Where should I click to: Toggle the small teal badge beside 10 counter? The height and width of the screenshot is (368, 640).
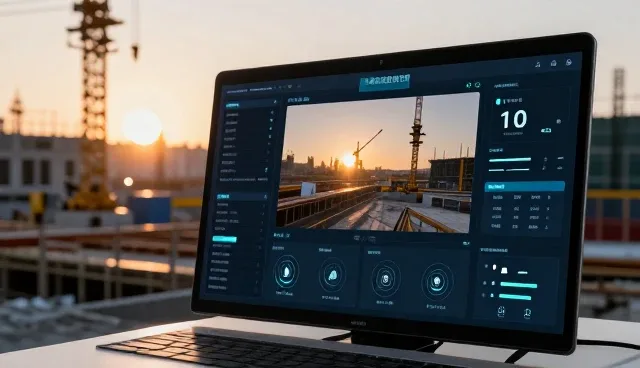point(546,131)
